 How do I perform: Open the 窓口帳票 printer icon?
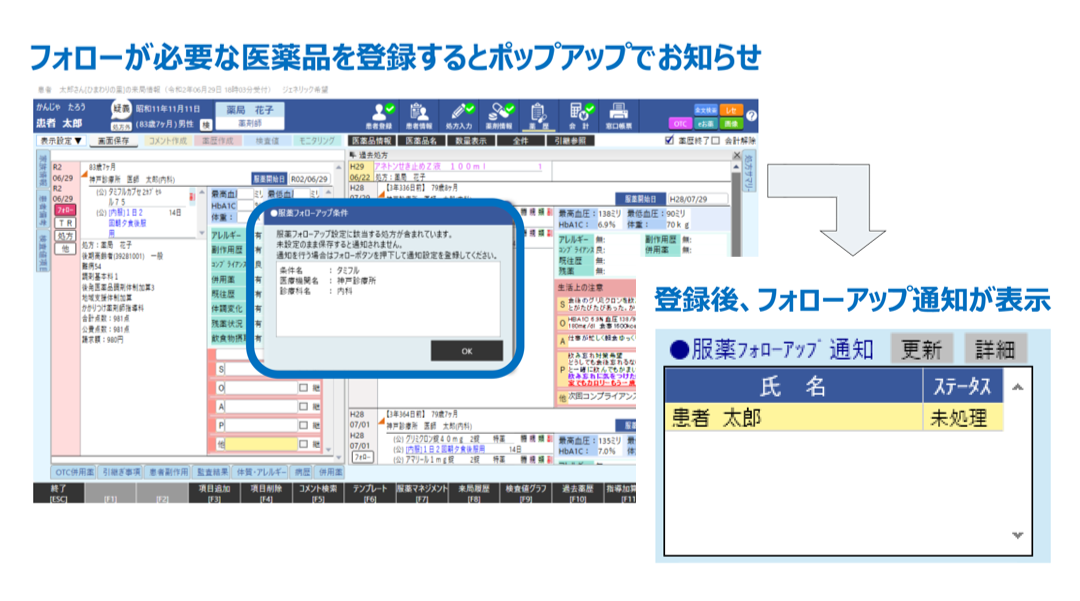[619, 116]
